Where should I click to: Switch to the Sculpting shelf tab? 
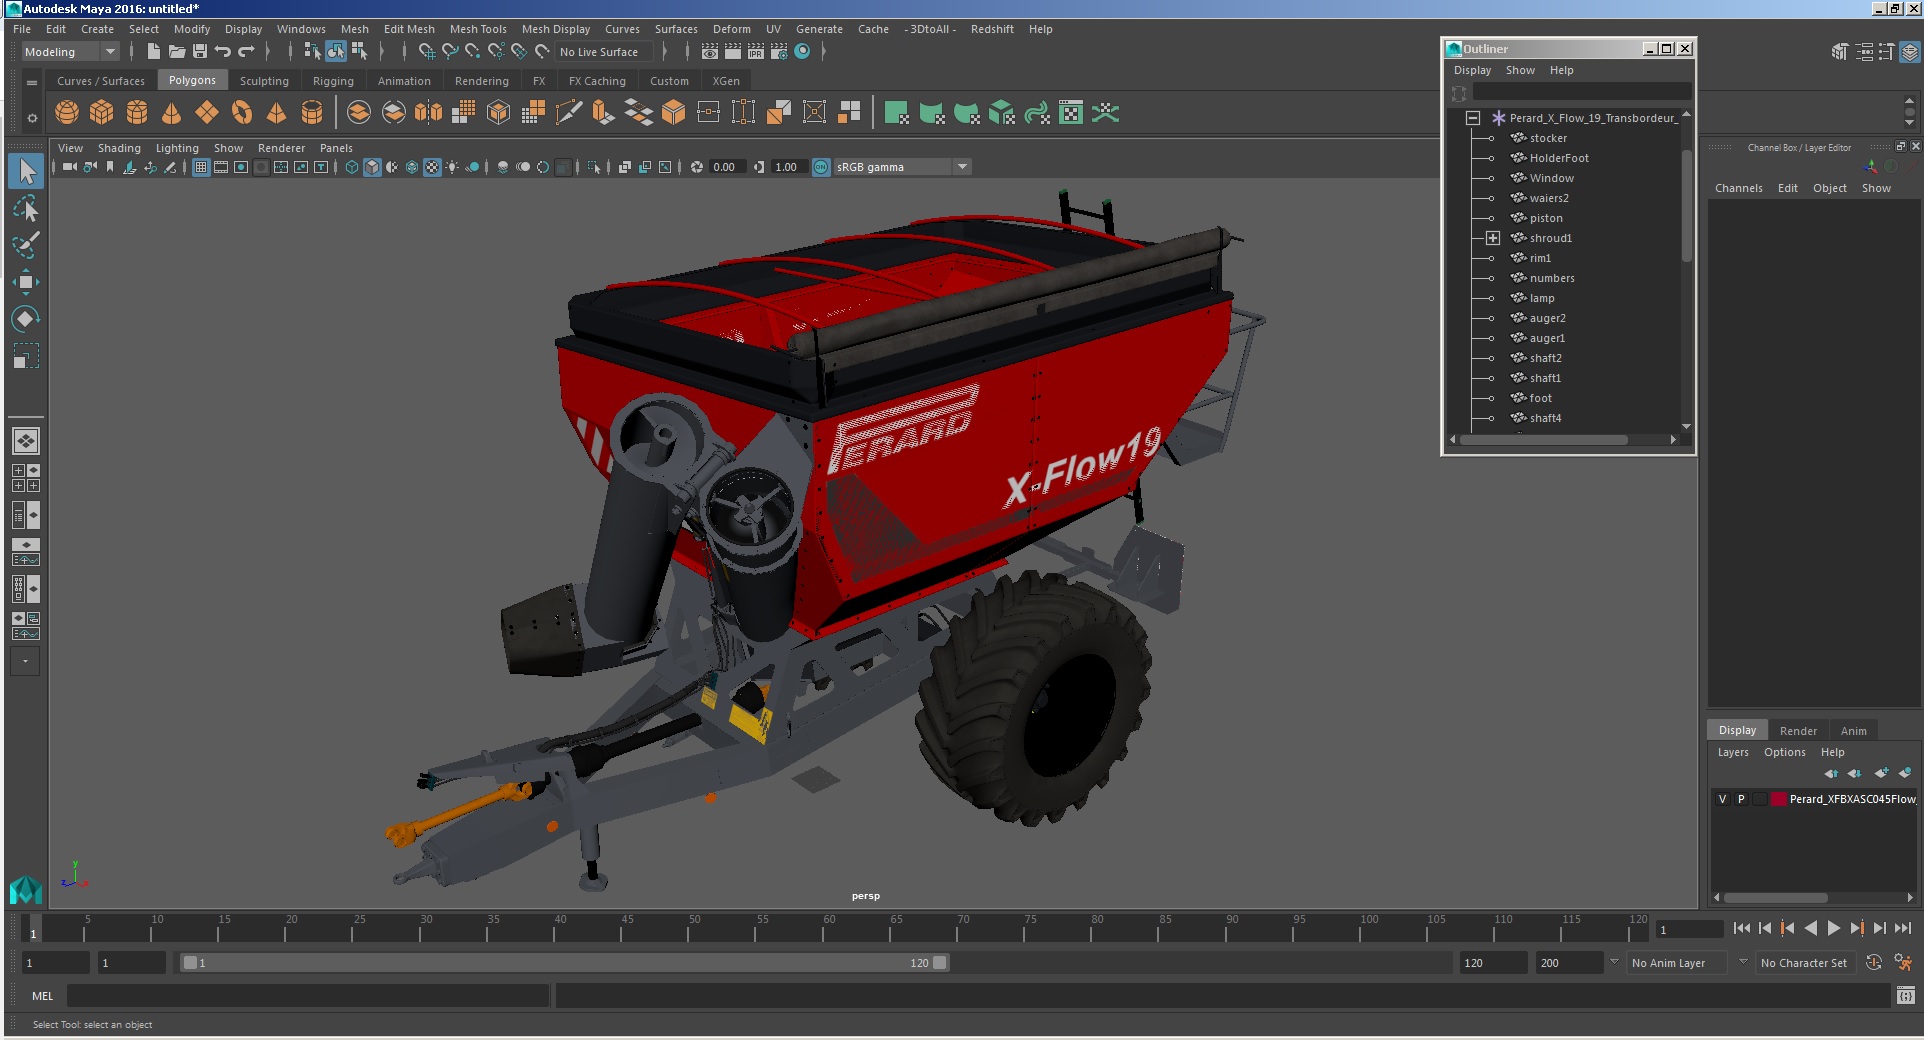coord(264,81)
